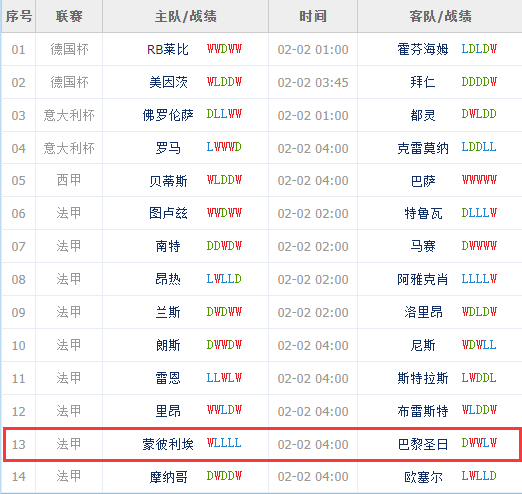Click away team 尼斯
The width and height of the screenshot is (522, 494).
pyautogui.click(x=423, y=345)
